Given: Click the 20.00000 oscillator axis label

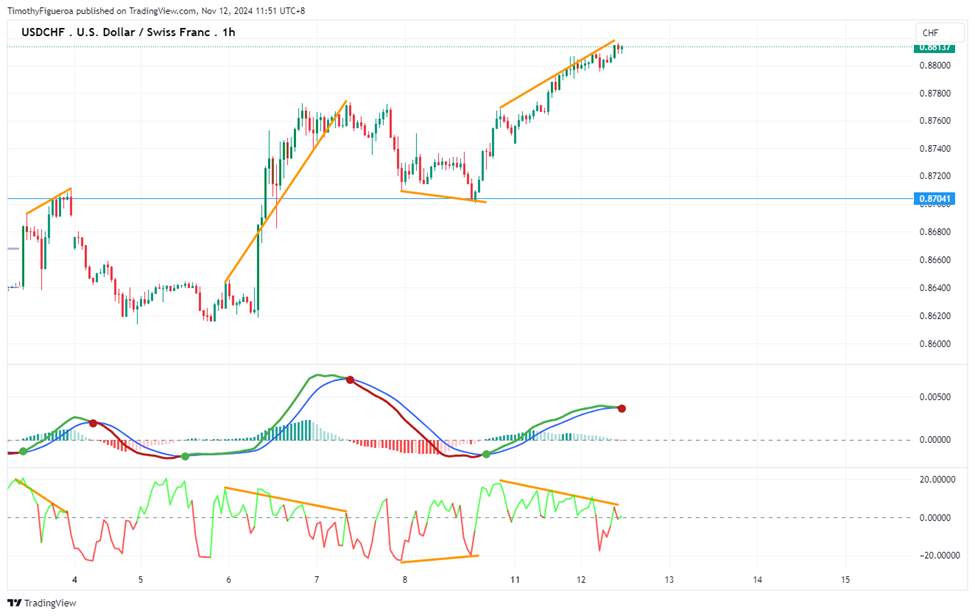Looking at the screenshot, I should click(x=937, y=480).
